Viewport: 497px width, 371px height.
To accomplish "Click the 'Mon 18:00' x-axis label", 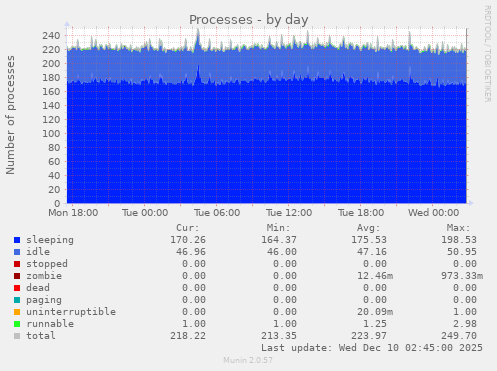I will 73,213.
